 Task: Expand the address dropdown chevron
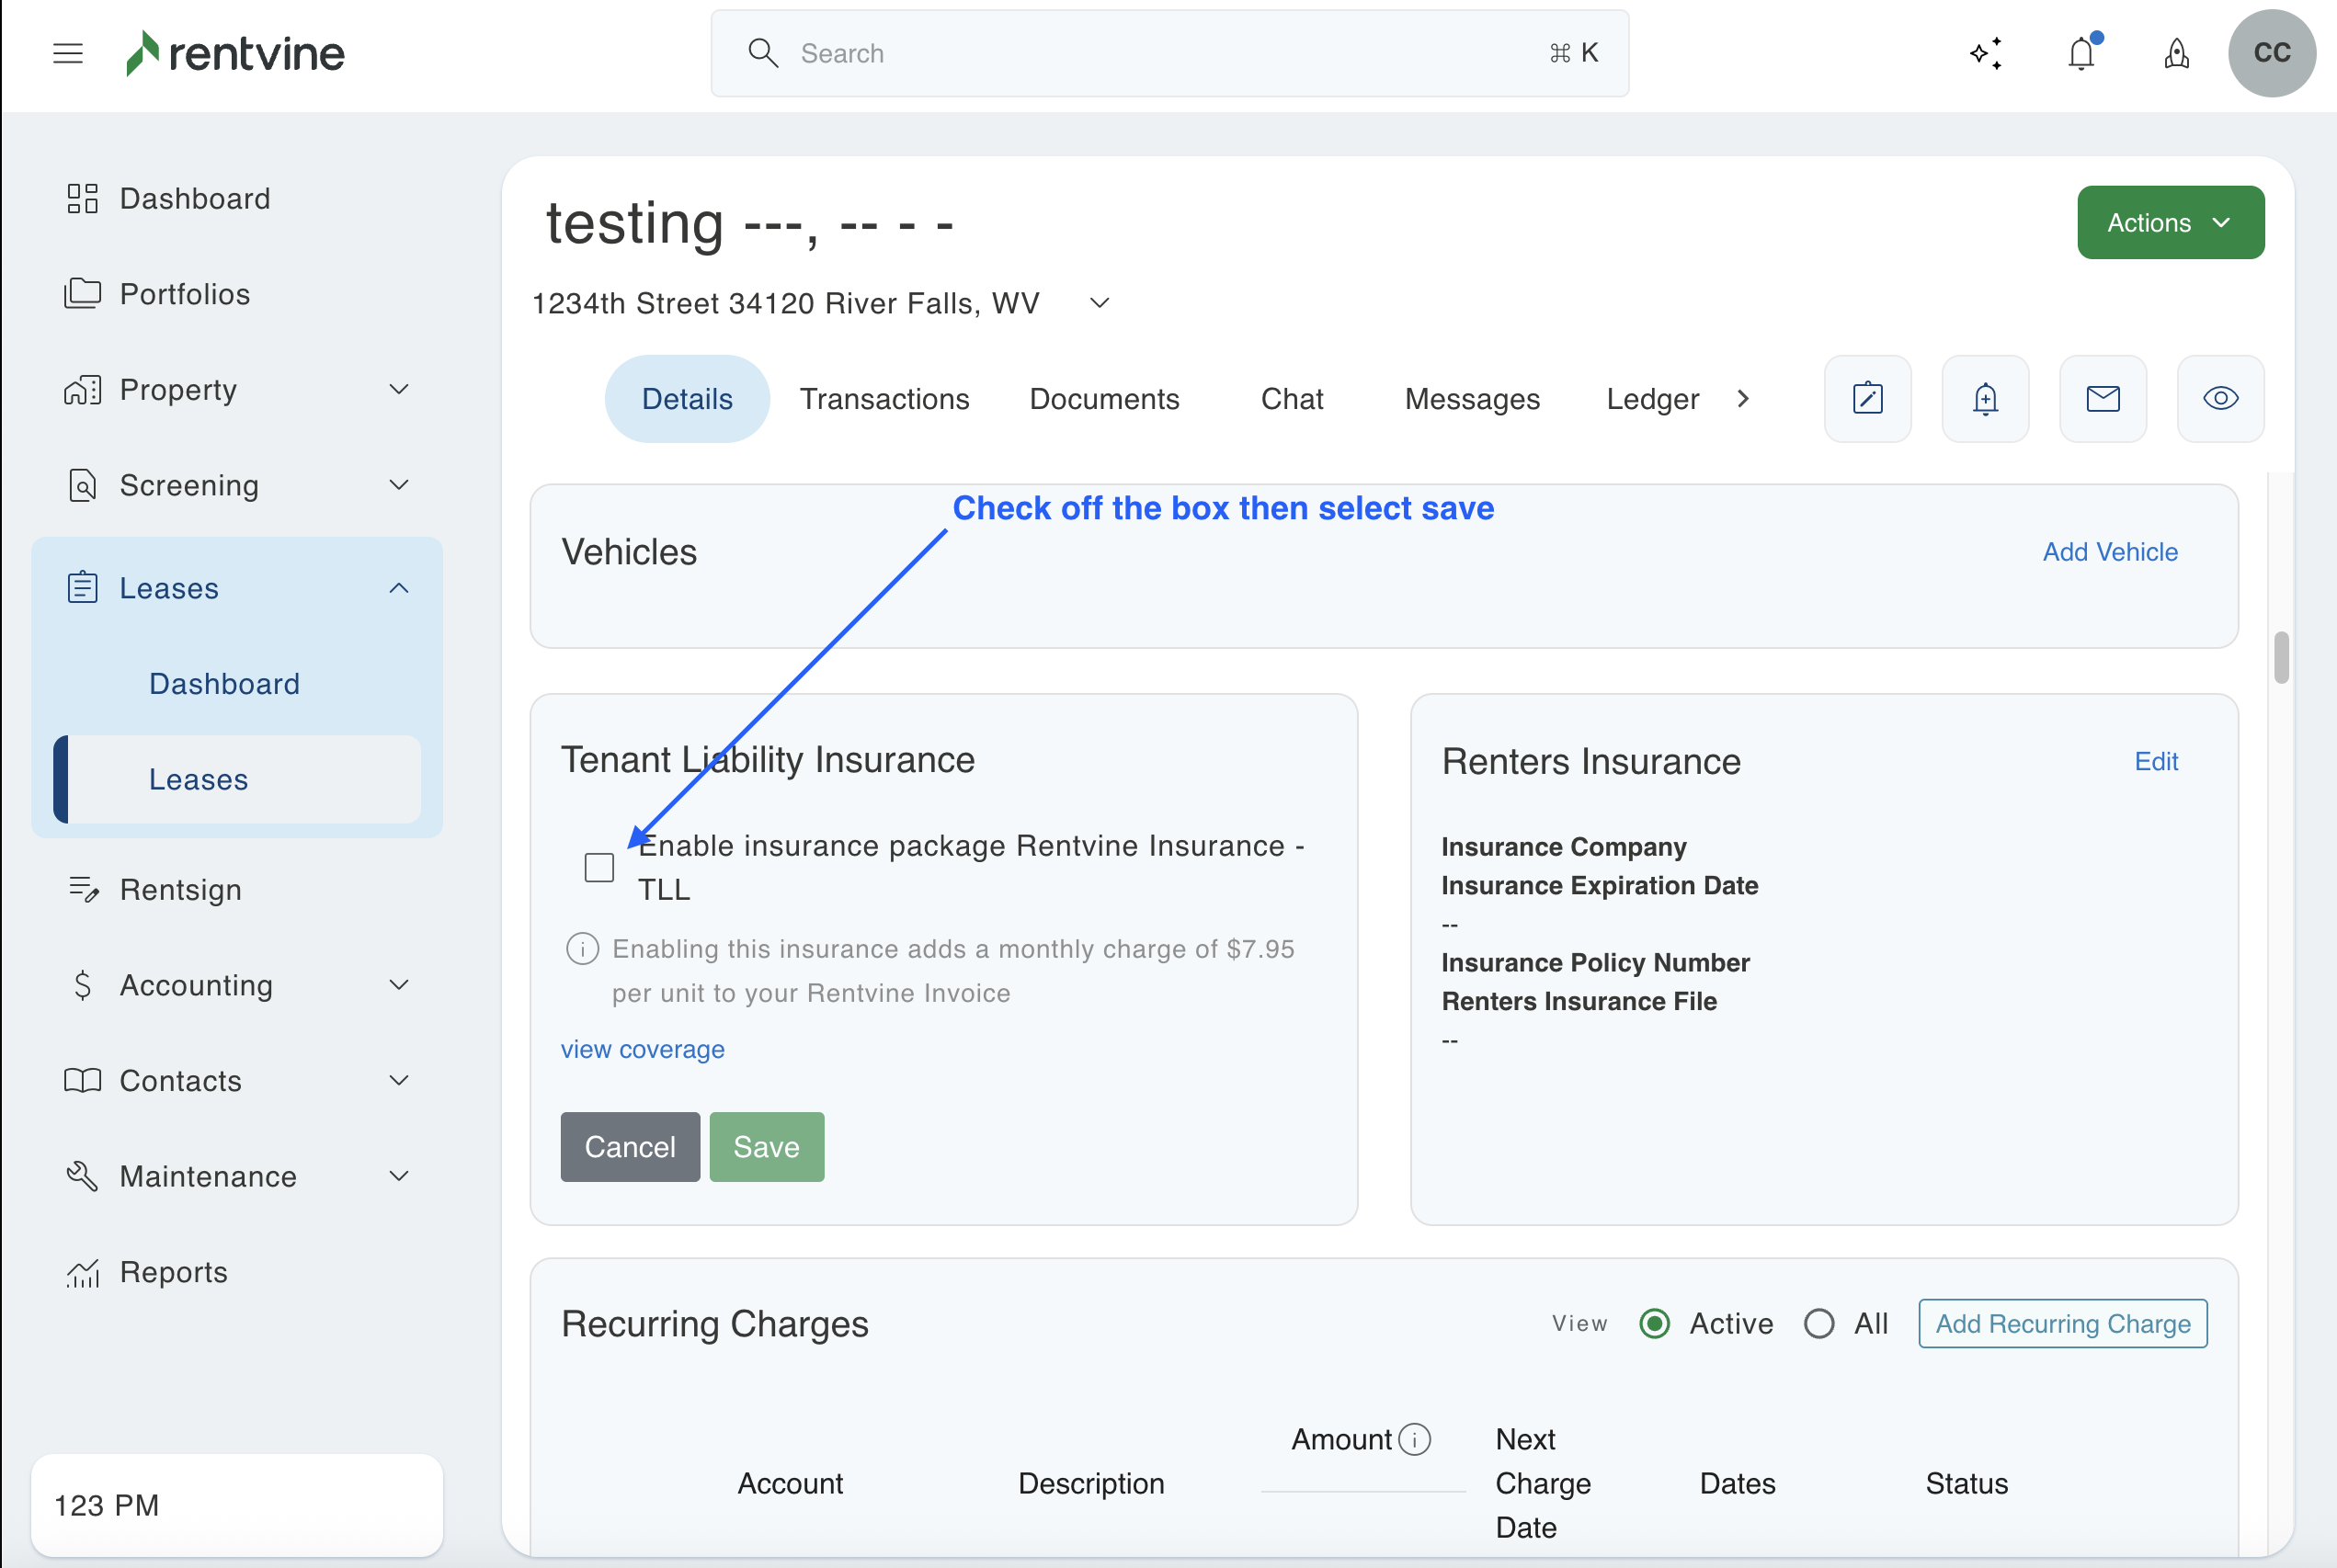(1100, 303)
